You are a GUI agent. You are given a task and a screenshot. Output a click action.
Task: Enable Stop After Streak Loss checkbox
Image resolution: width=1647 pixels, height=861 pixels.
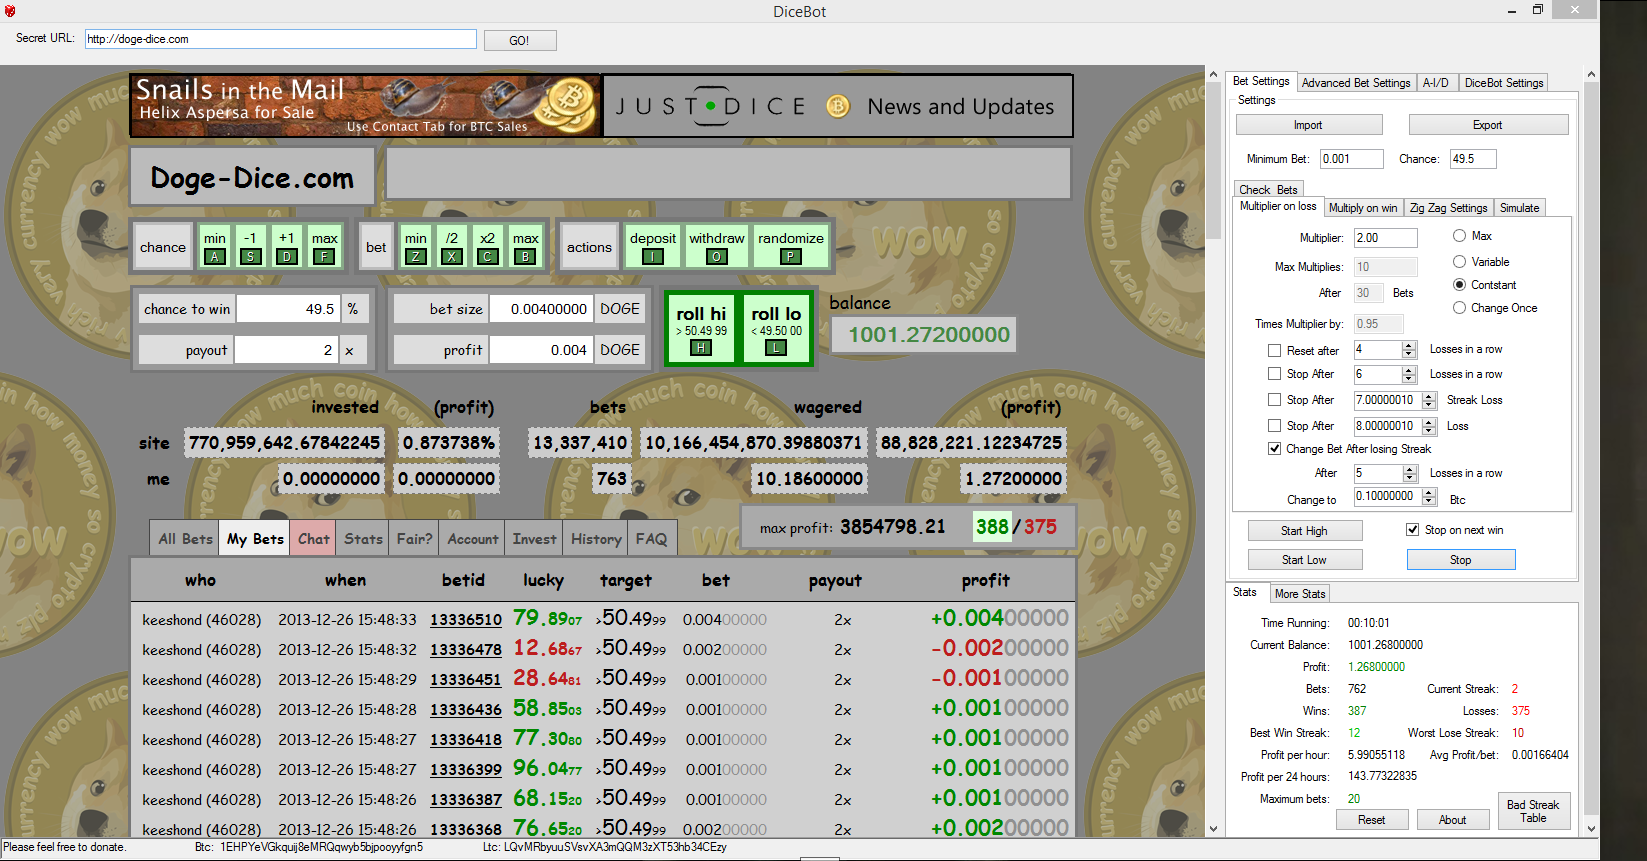[1274, 400]
